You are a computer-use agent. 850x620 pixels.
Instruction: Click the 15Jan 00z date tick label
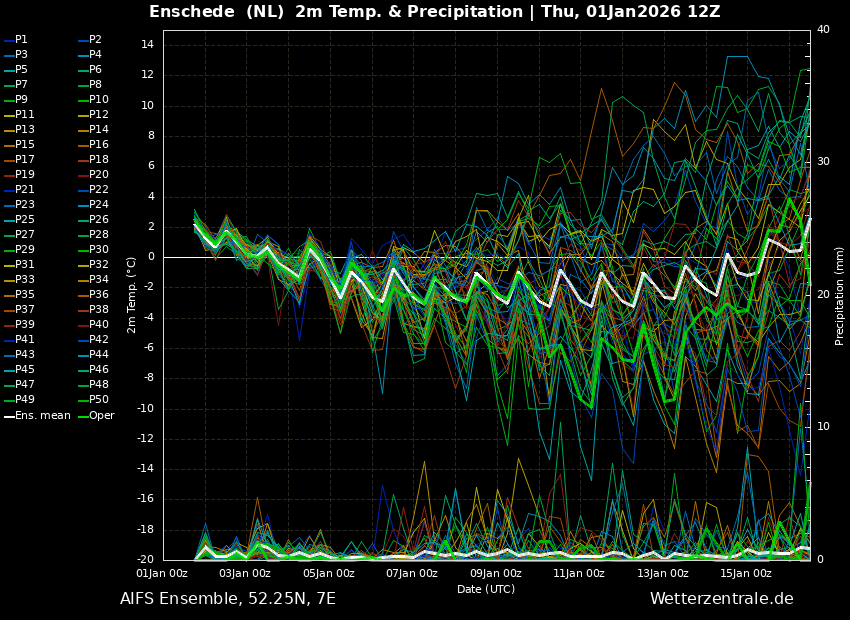745,573
